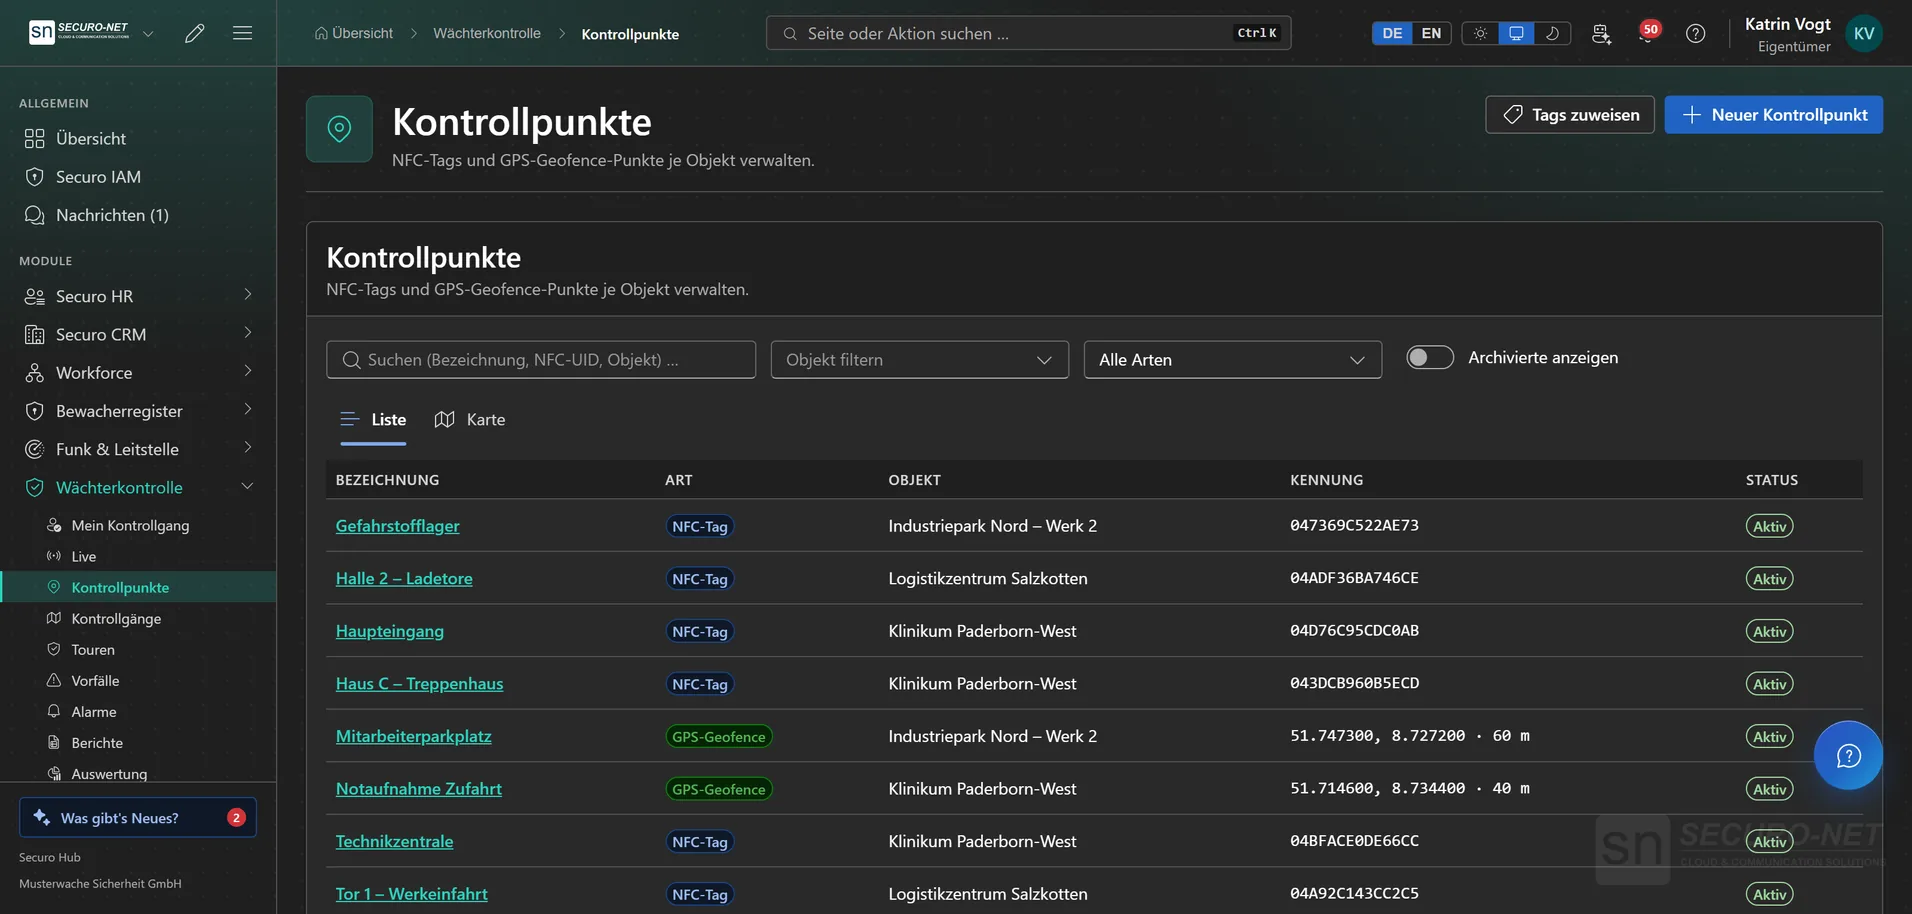Open the Alle Arten dropdown
Image resolution: width=1912 pixels, height=914 pixels.
pos(1232,360)
